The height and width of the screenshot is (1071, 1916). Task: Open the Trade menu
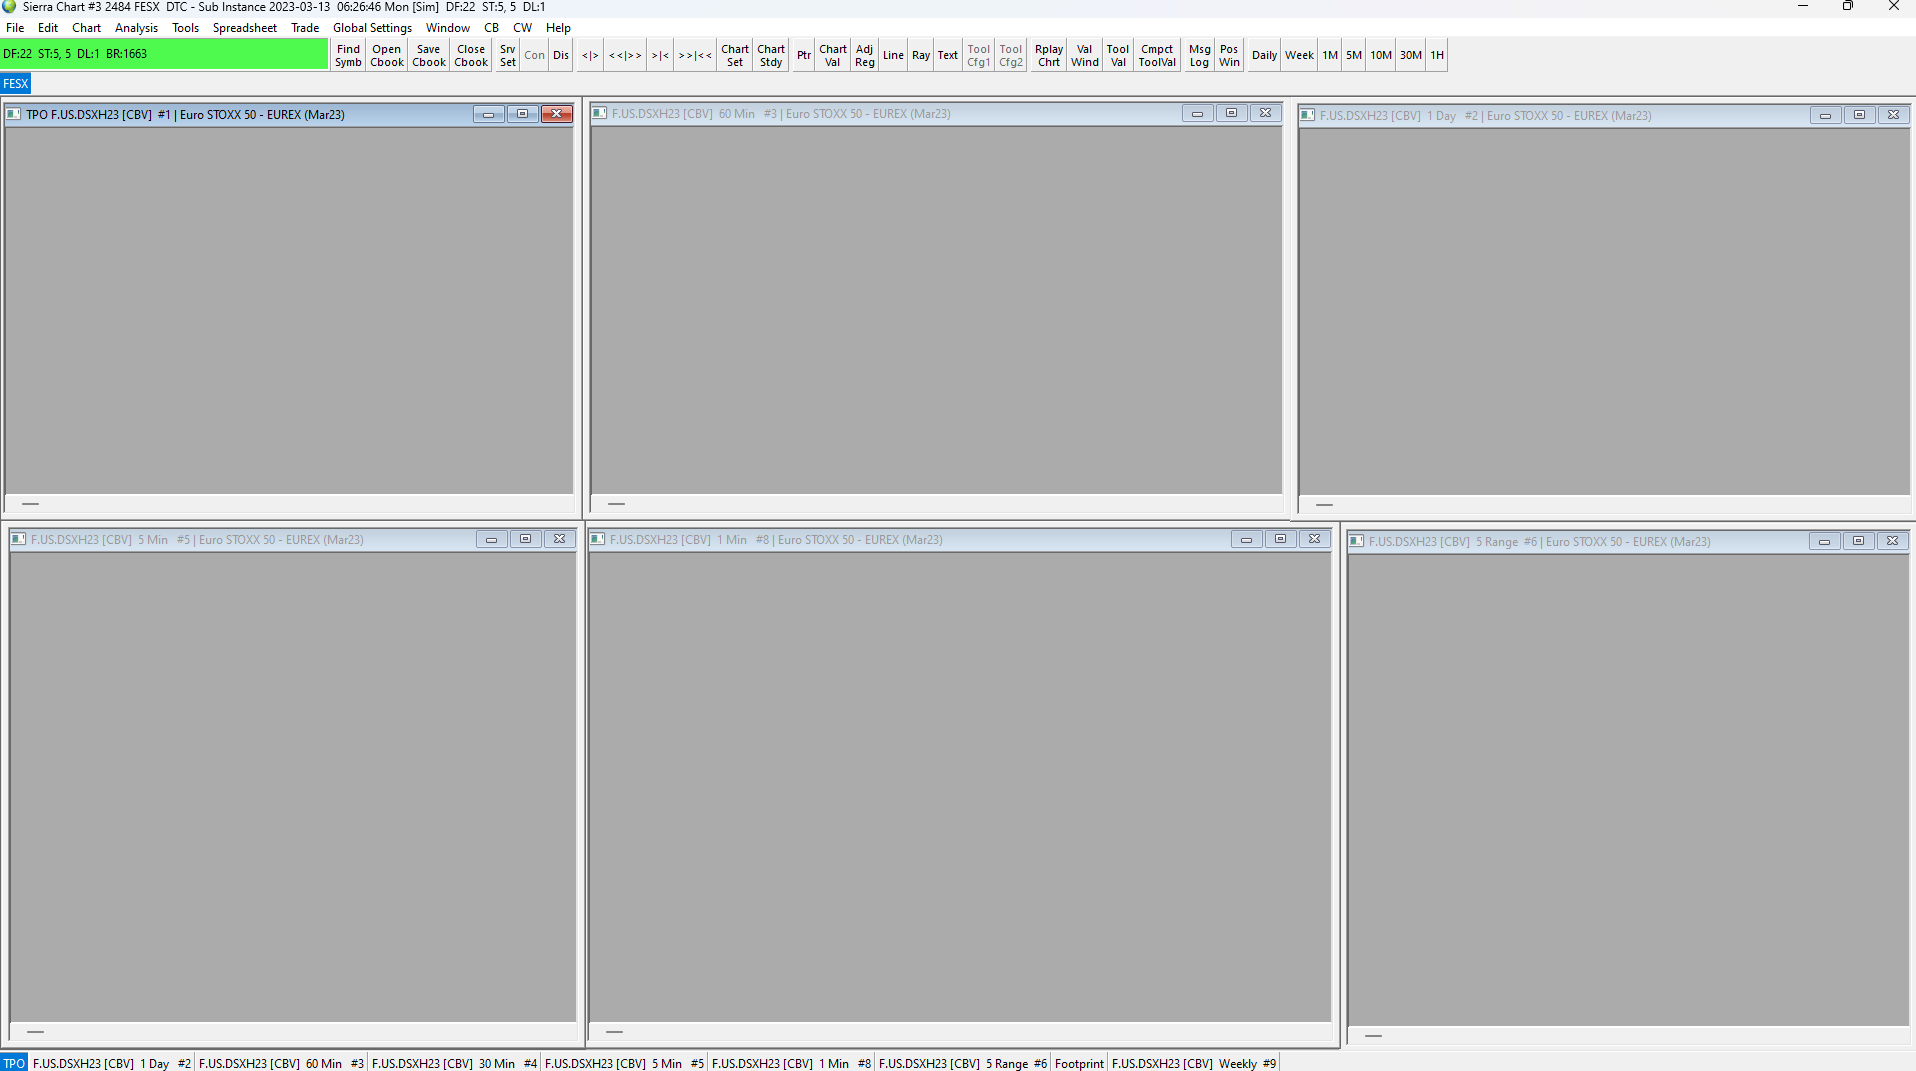(305, 28)
